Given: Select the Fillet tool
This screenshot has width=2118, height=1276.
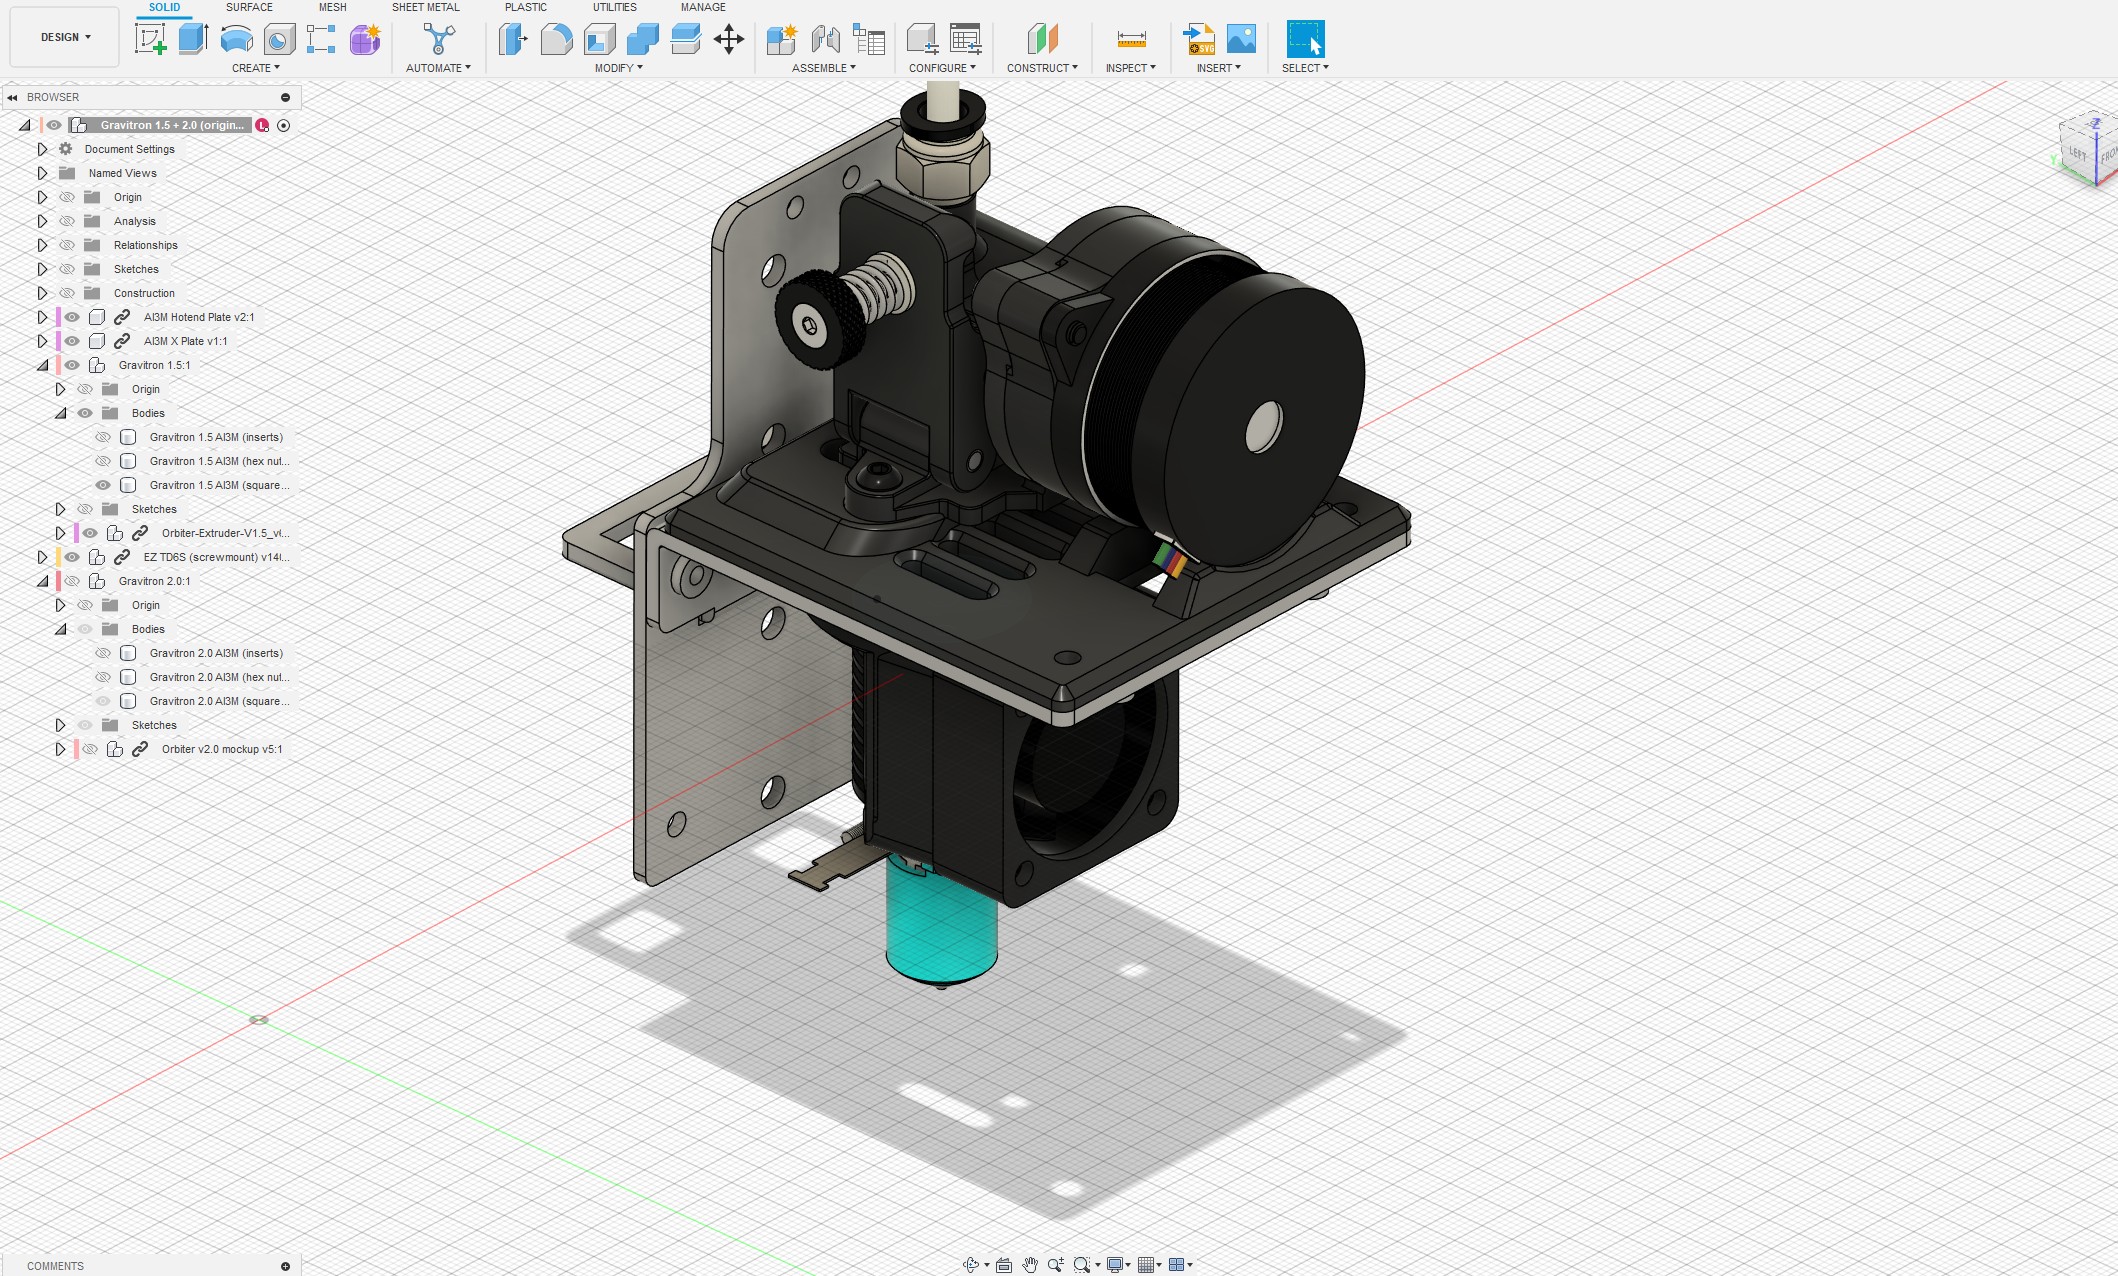Looking at the screenshot, I should point(556,39).
